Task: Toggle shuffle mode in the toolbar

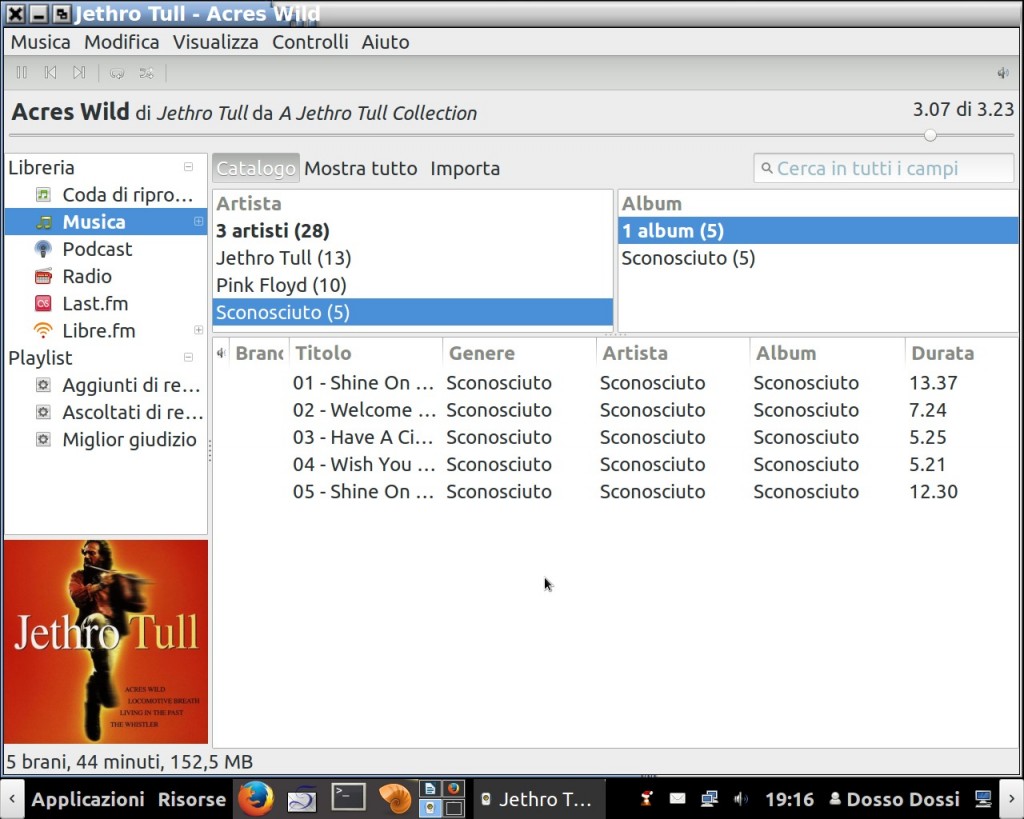Action: click(x=146, y=73)
